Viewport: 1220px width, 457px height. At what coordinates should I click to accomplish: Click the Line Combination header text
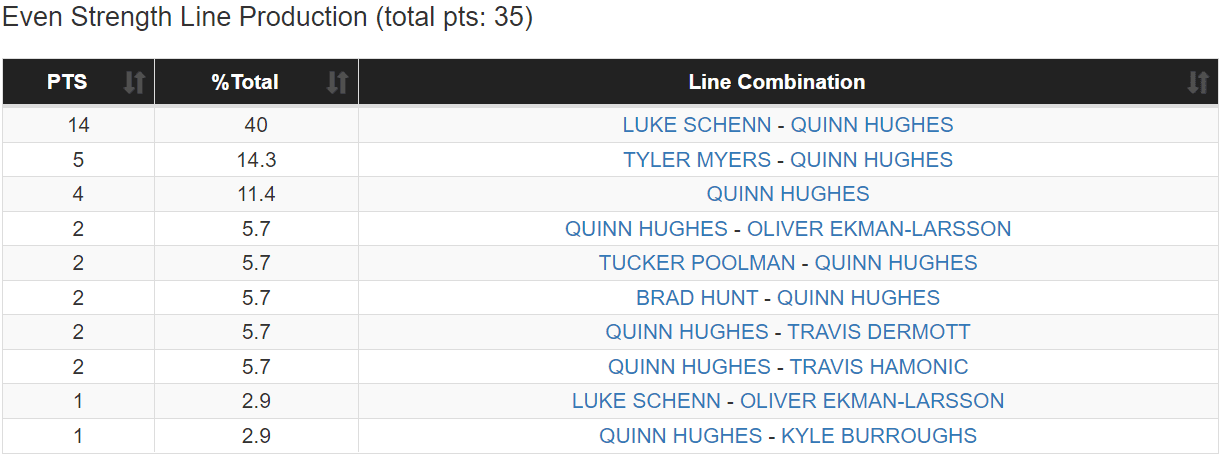click(x=777, y=83)
